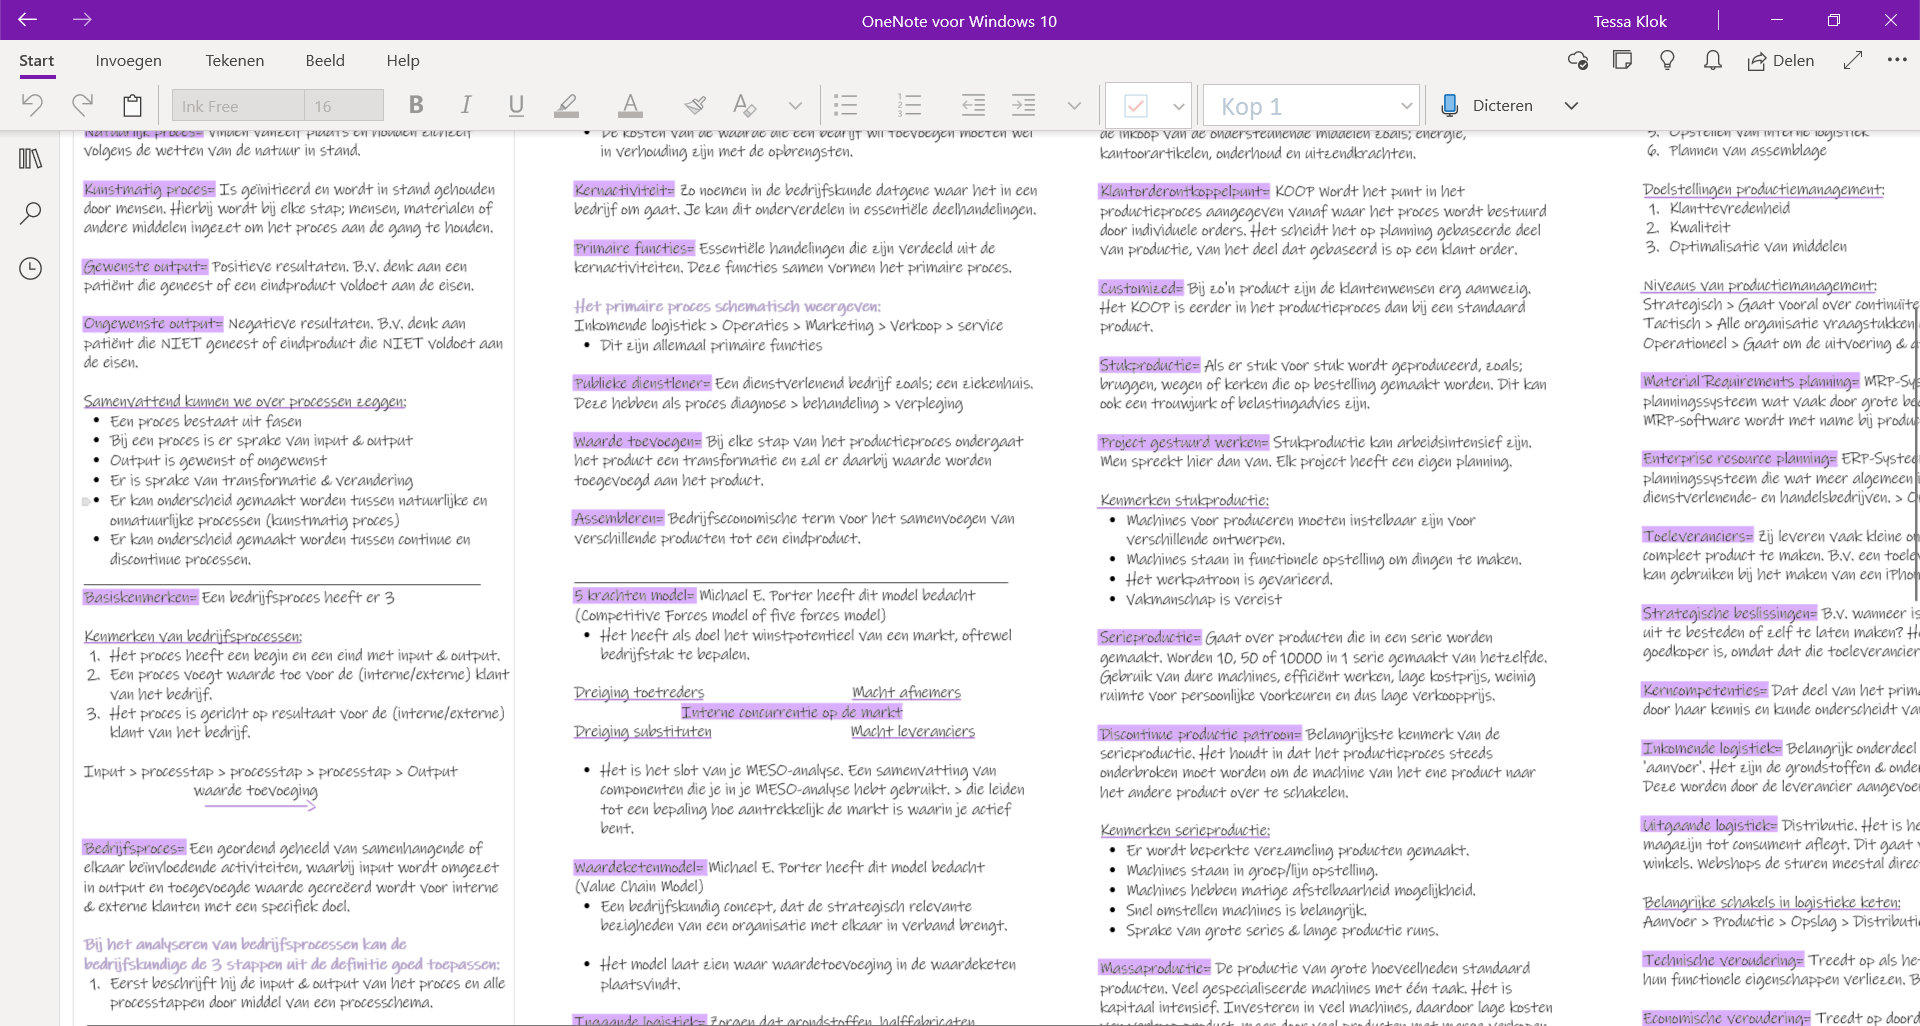
Task: Open the Invoegen tab
Action: coord(128,60)
